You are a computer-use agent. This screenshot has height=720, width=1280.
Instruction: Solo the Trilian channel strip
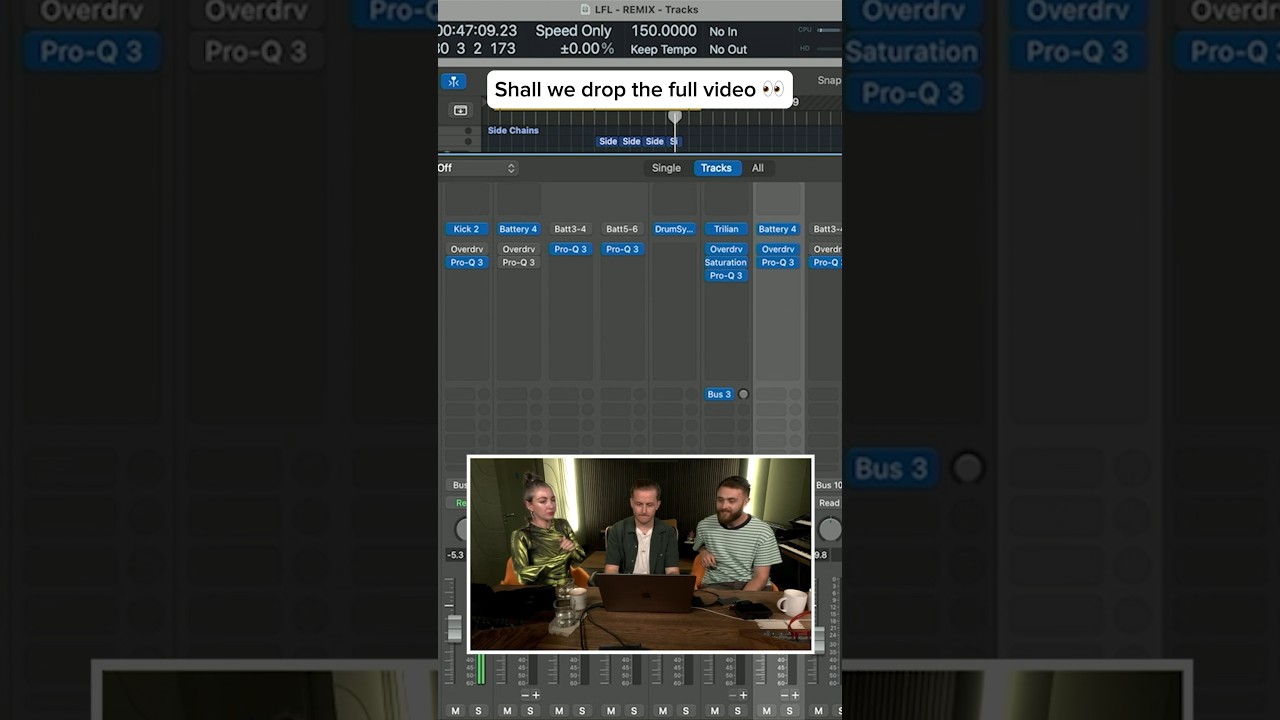pos(738,711)
